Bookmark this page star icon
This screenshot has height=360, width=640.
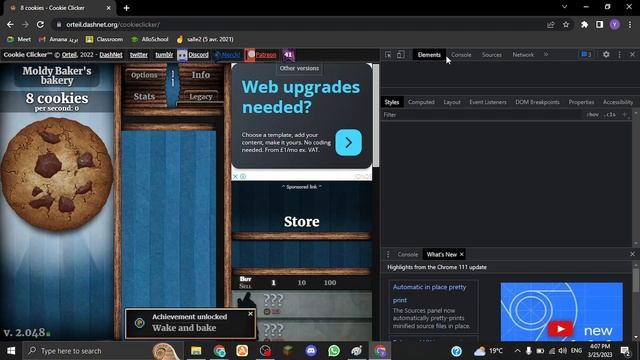566,24
